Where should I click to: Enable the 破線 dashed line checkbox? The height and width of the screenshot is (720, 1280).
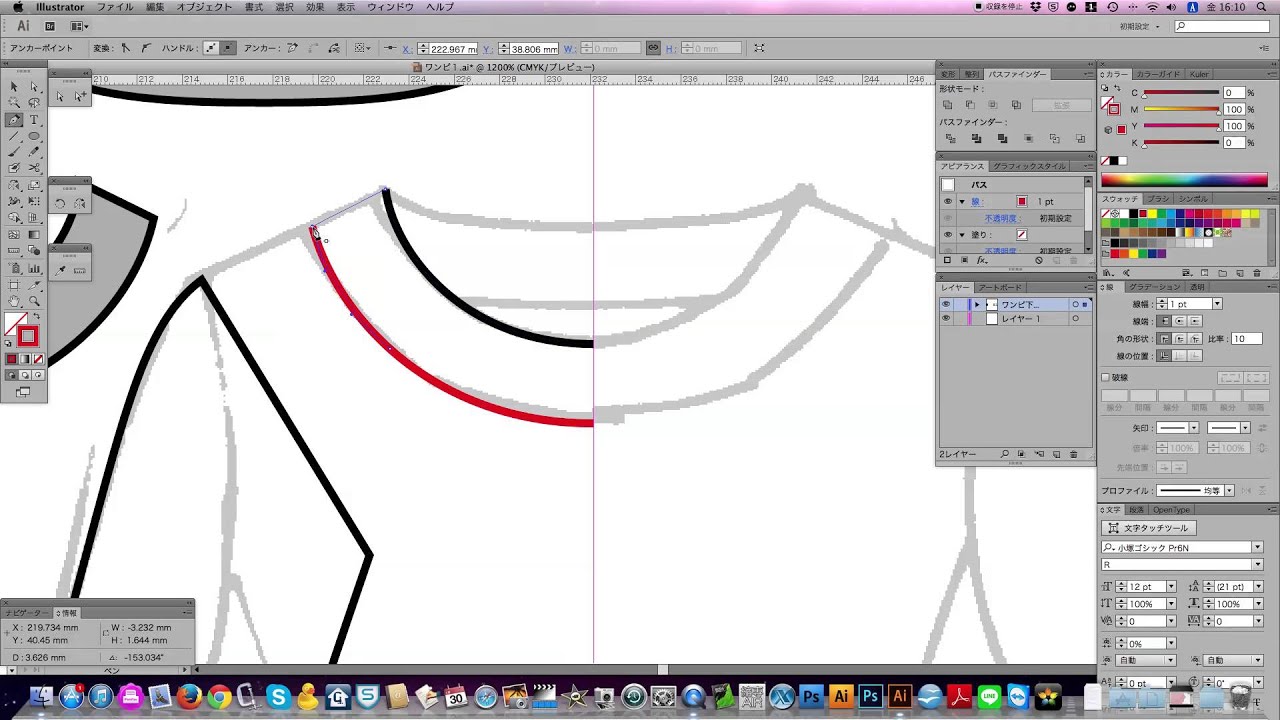(1106, 378)
